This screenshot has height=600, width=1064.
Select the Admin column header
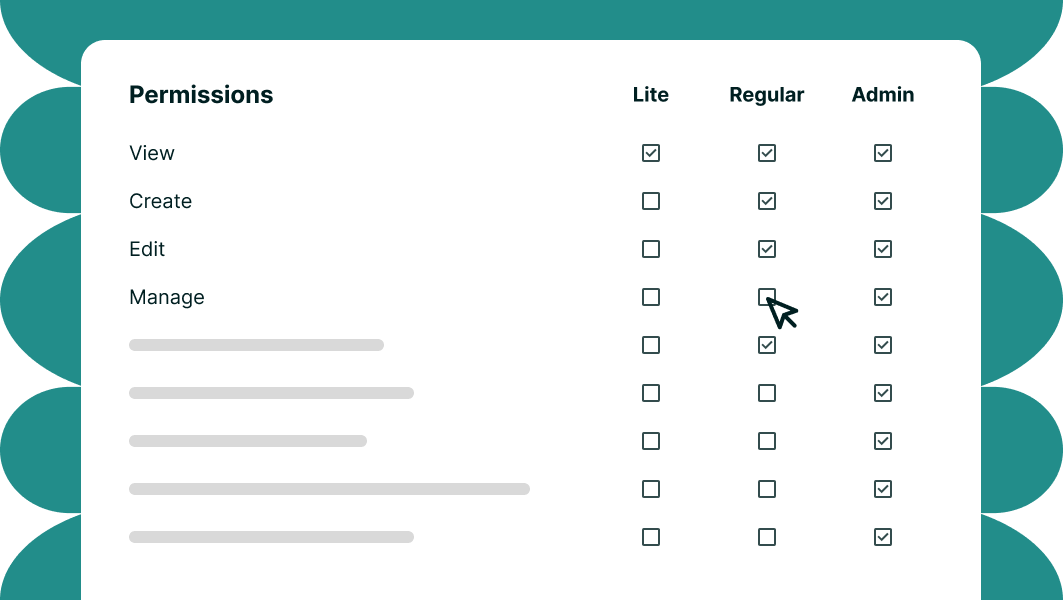click(883, 95)
